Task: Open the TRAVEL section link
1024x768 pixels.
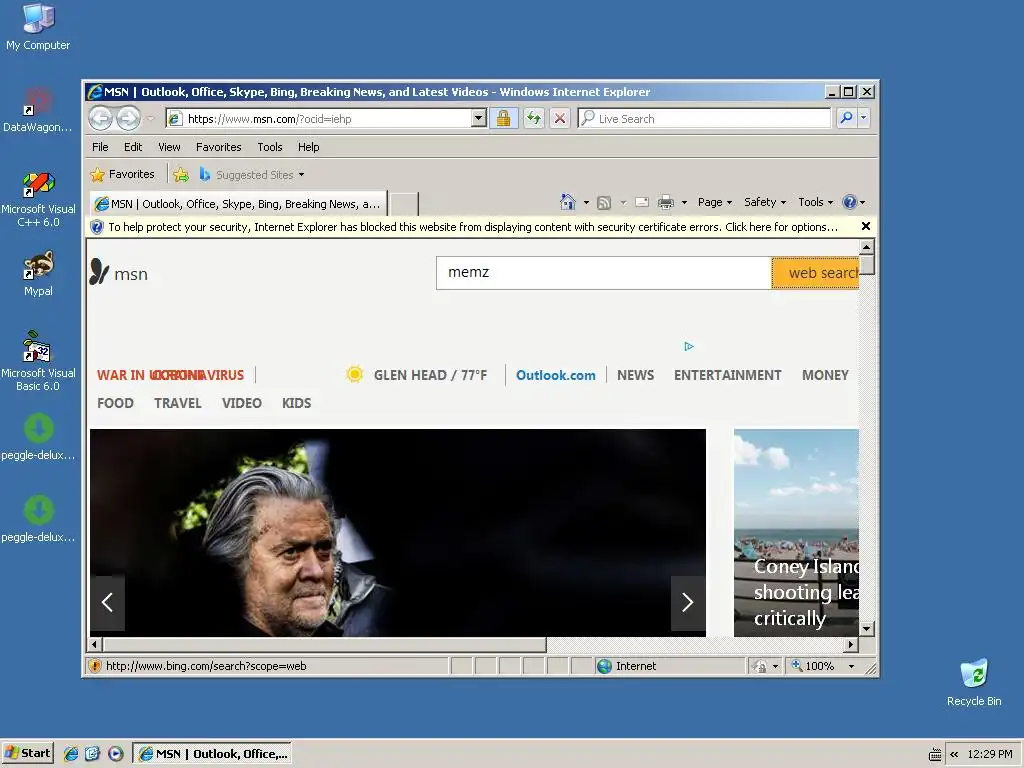Action: pyautogui.click(x=178, y=403)
